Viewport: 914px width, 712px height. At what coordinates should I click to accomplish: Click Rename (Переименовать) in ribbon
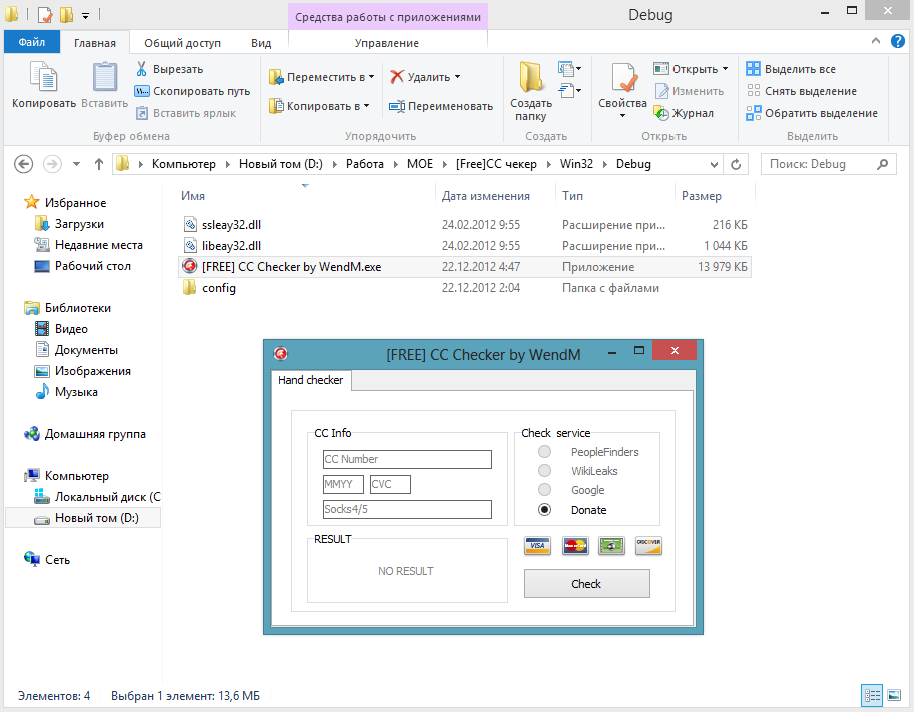click(x=441, y=106)
